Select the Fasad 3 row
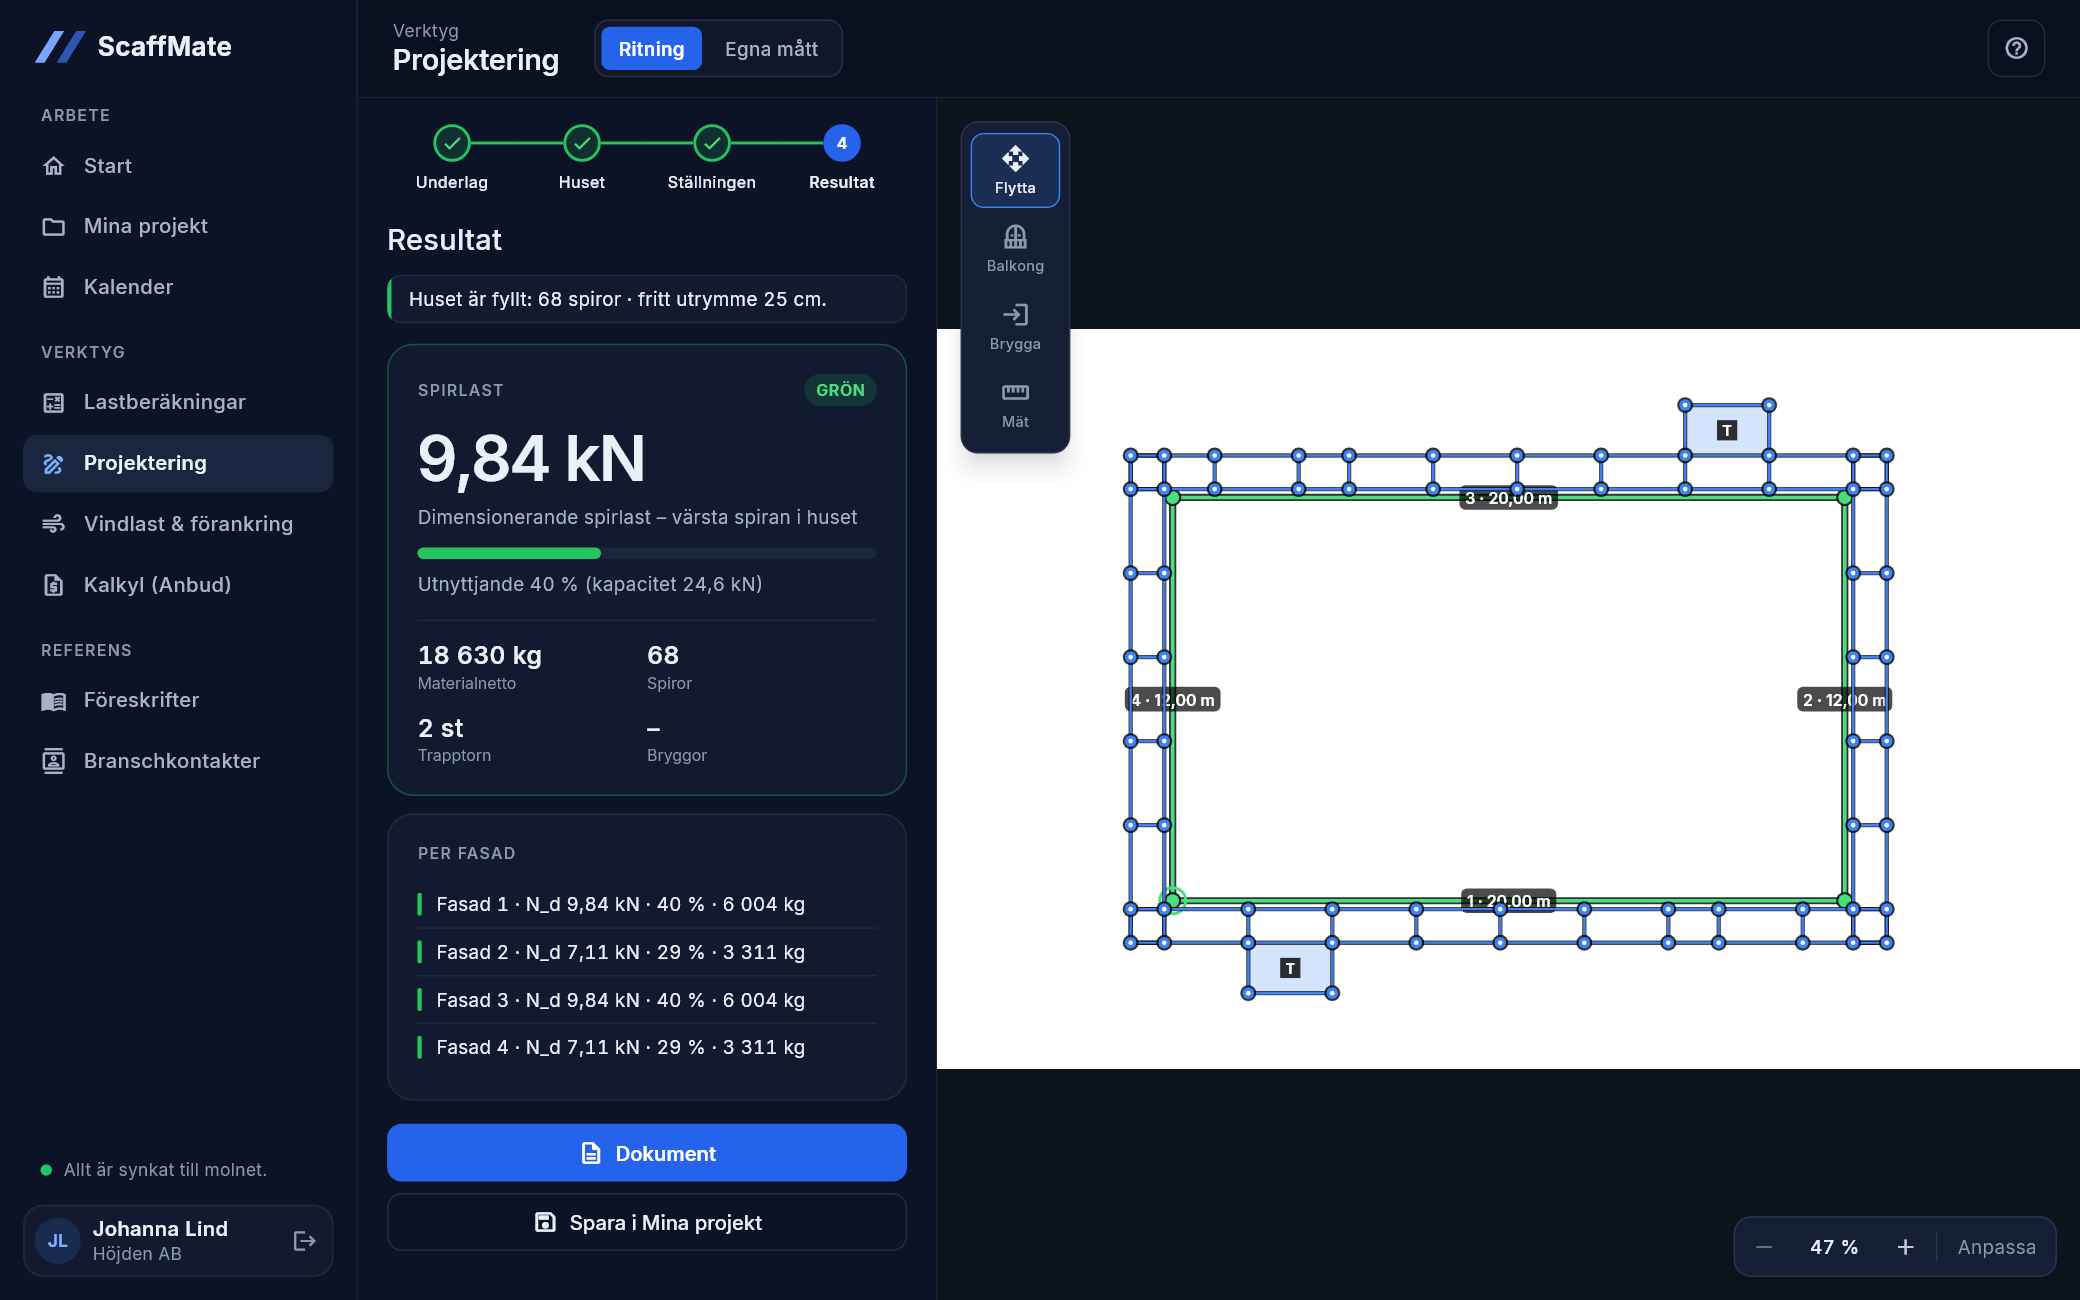This screenshot has height=1300, width=2080. 647,1000
